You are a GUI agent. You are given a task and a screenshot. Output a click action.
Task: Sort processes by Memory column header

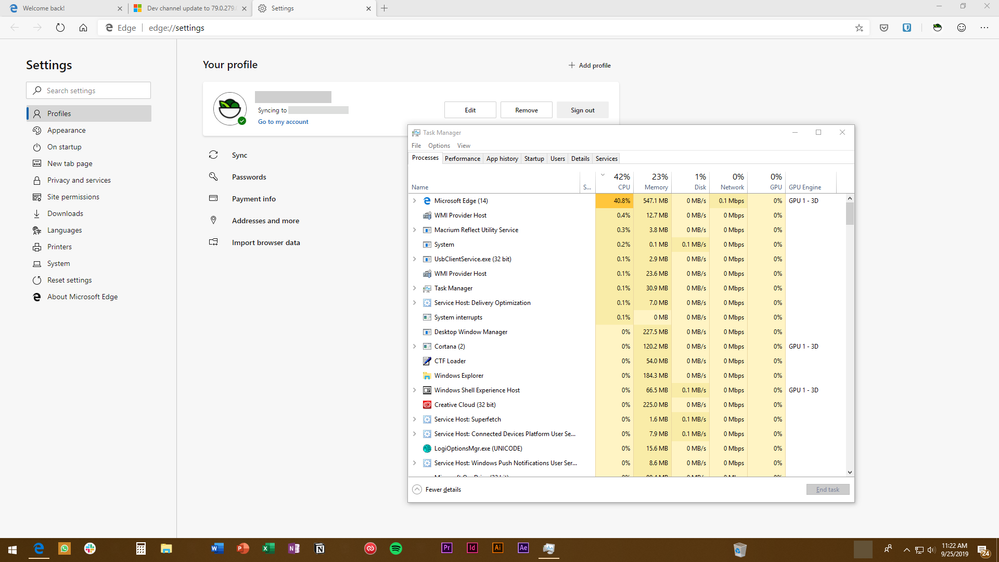tap(652, 181)
